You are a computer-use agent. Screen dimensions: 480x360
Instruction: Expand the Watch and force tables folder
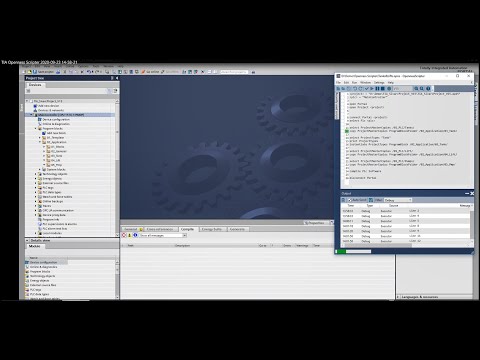pyautogui.click(x=36, y=197)
